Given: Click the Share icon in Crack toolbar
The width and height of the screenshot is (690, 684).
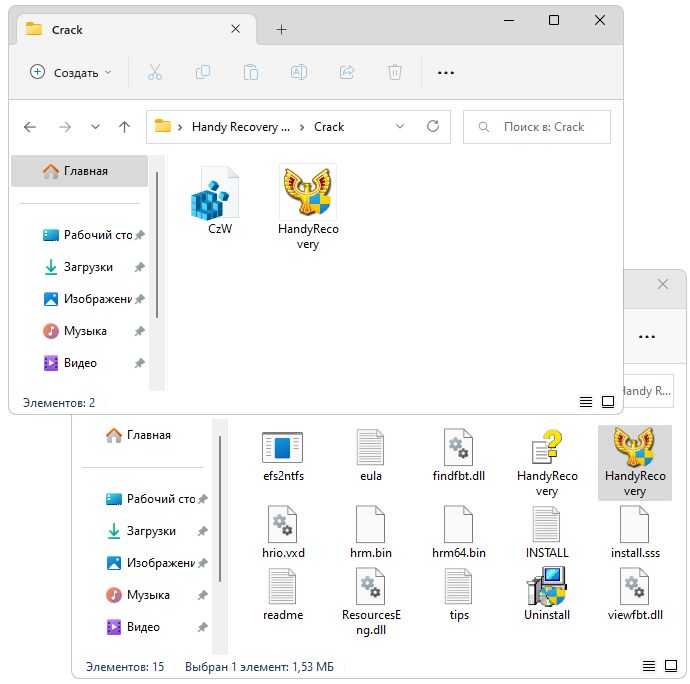Looking at the screenshot, I should (347, 72).
